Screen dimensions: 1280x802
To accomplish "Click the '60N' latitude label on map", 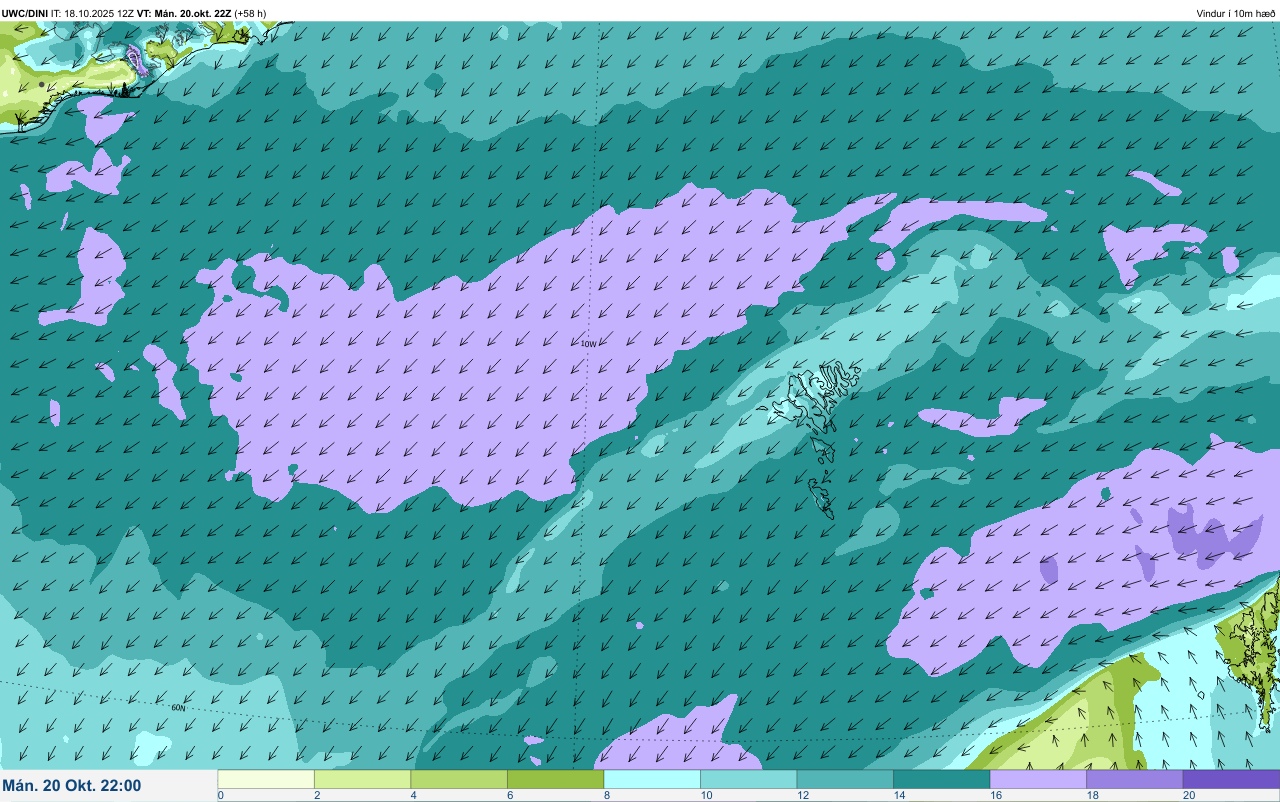I will pyautogui.click(x=178, y=708).
